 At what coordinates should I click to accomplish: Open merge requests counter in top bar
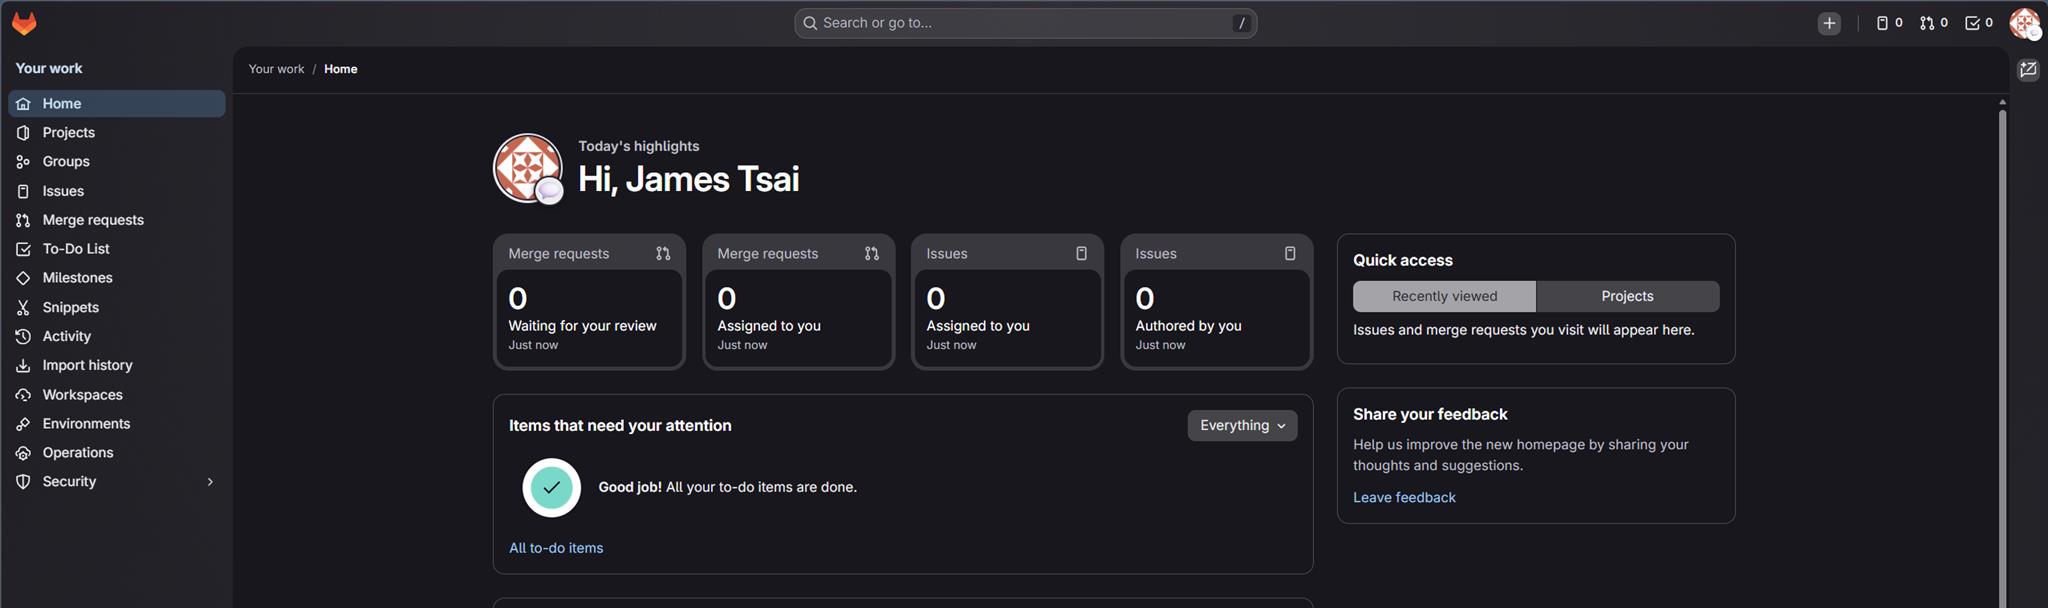(1933, 23)
